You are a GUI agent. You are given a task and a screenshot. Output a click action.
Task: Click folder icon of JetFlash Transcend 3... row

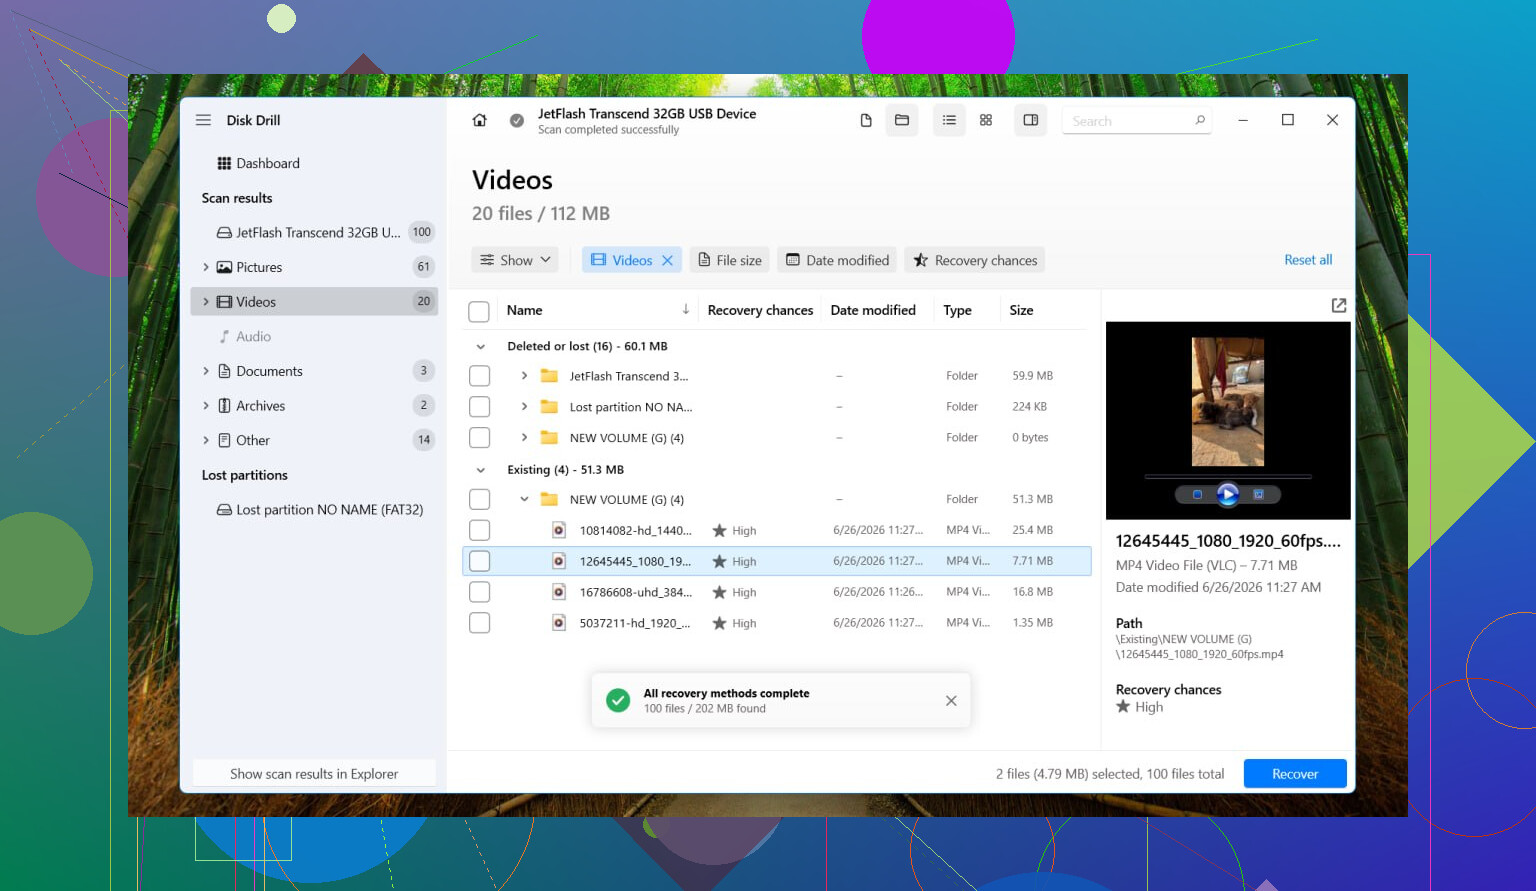(x=549, y=376)
